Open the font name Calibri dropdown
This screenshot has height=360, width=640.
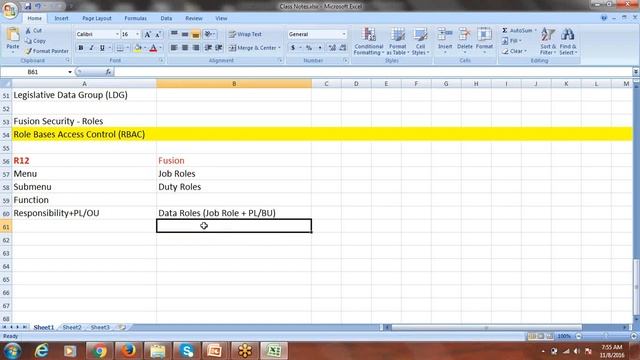click(x=117, y=35)
